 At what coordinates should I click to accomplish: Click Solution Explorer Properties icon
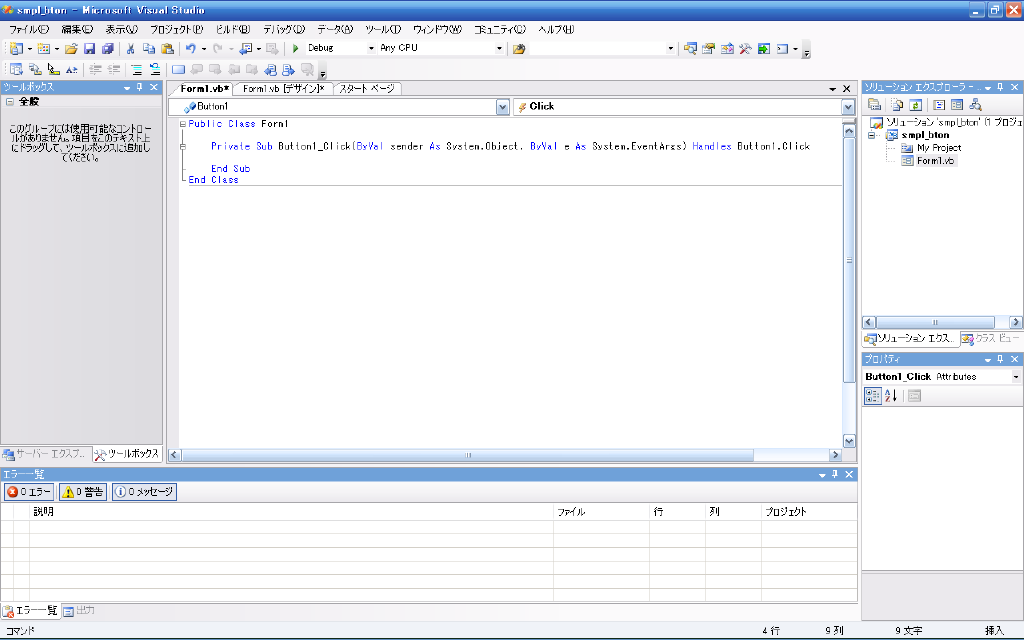click(874, 104)
